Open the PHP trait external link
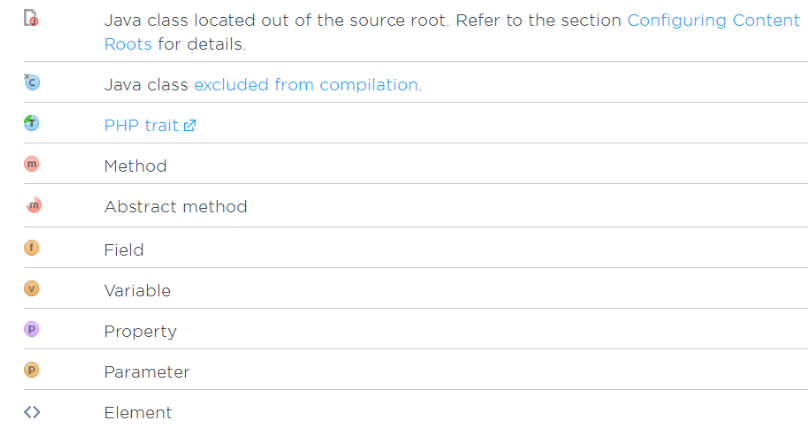Viewport: 808px width, 426px height. point(140,126)
